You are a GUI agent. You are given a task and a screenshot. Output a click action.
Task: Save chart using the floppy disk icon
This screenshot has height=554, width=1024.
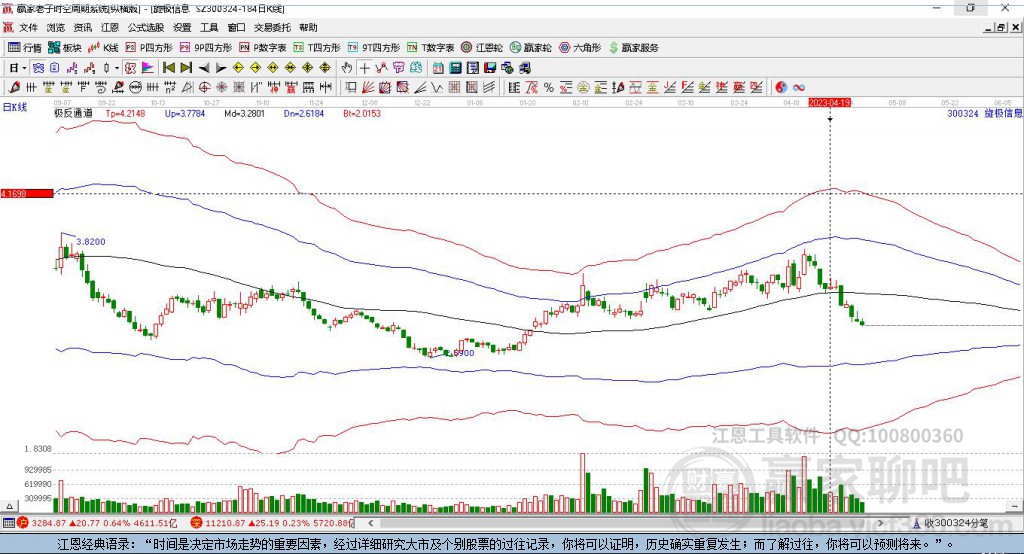(490, 68)
